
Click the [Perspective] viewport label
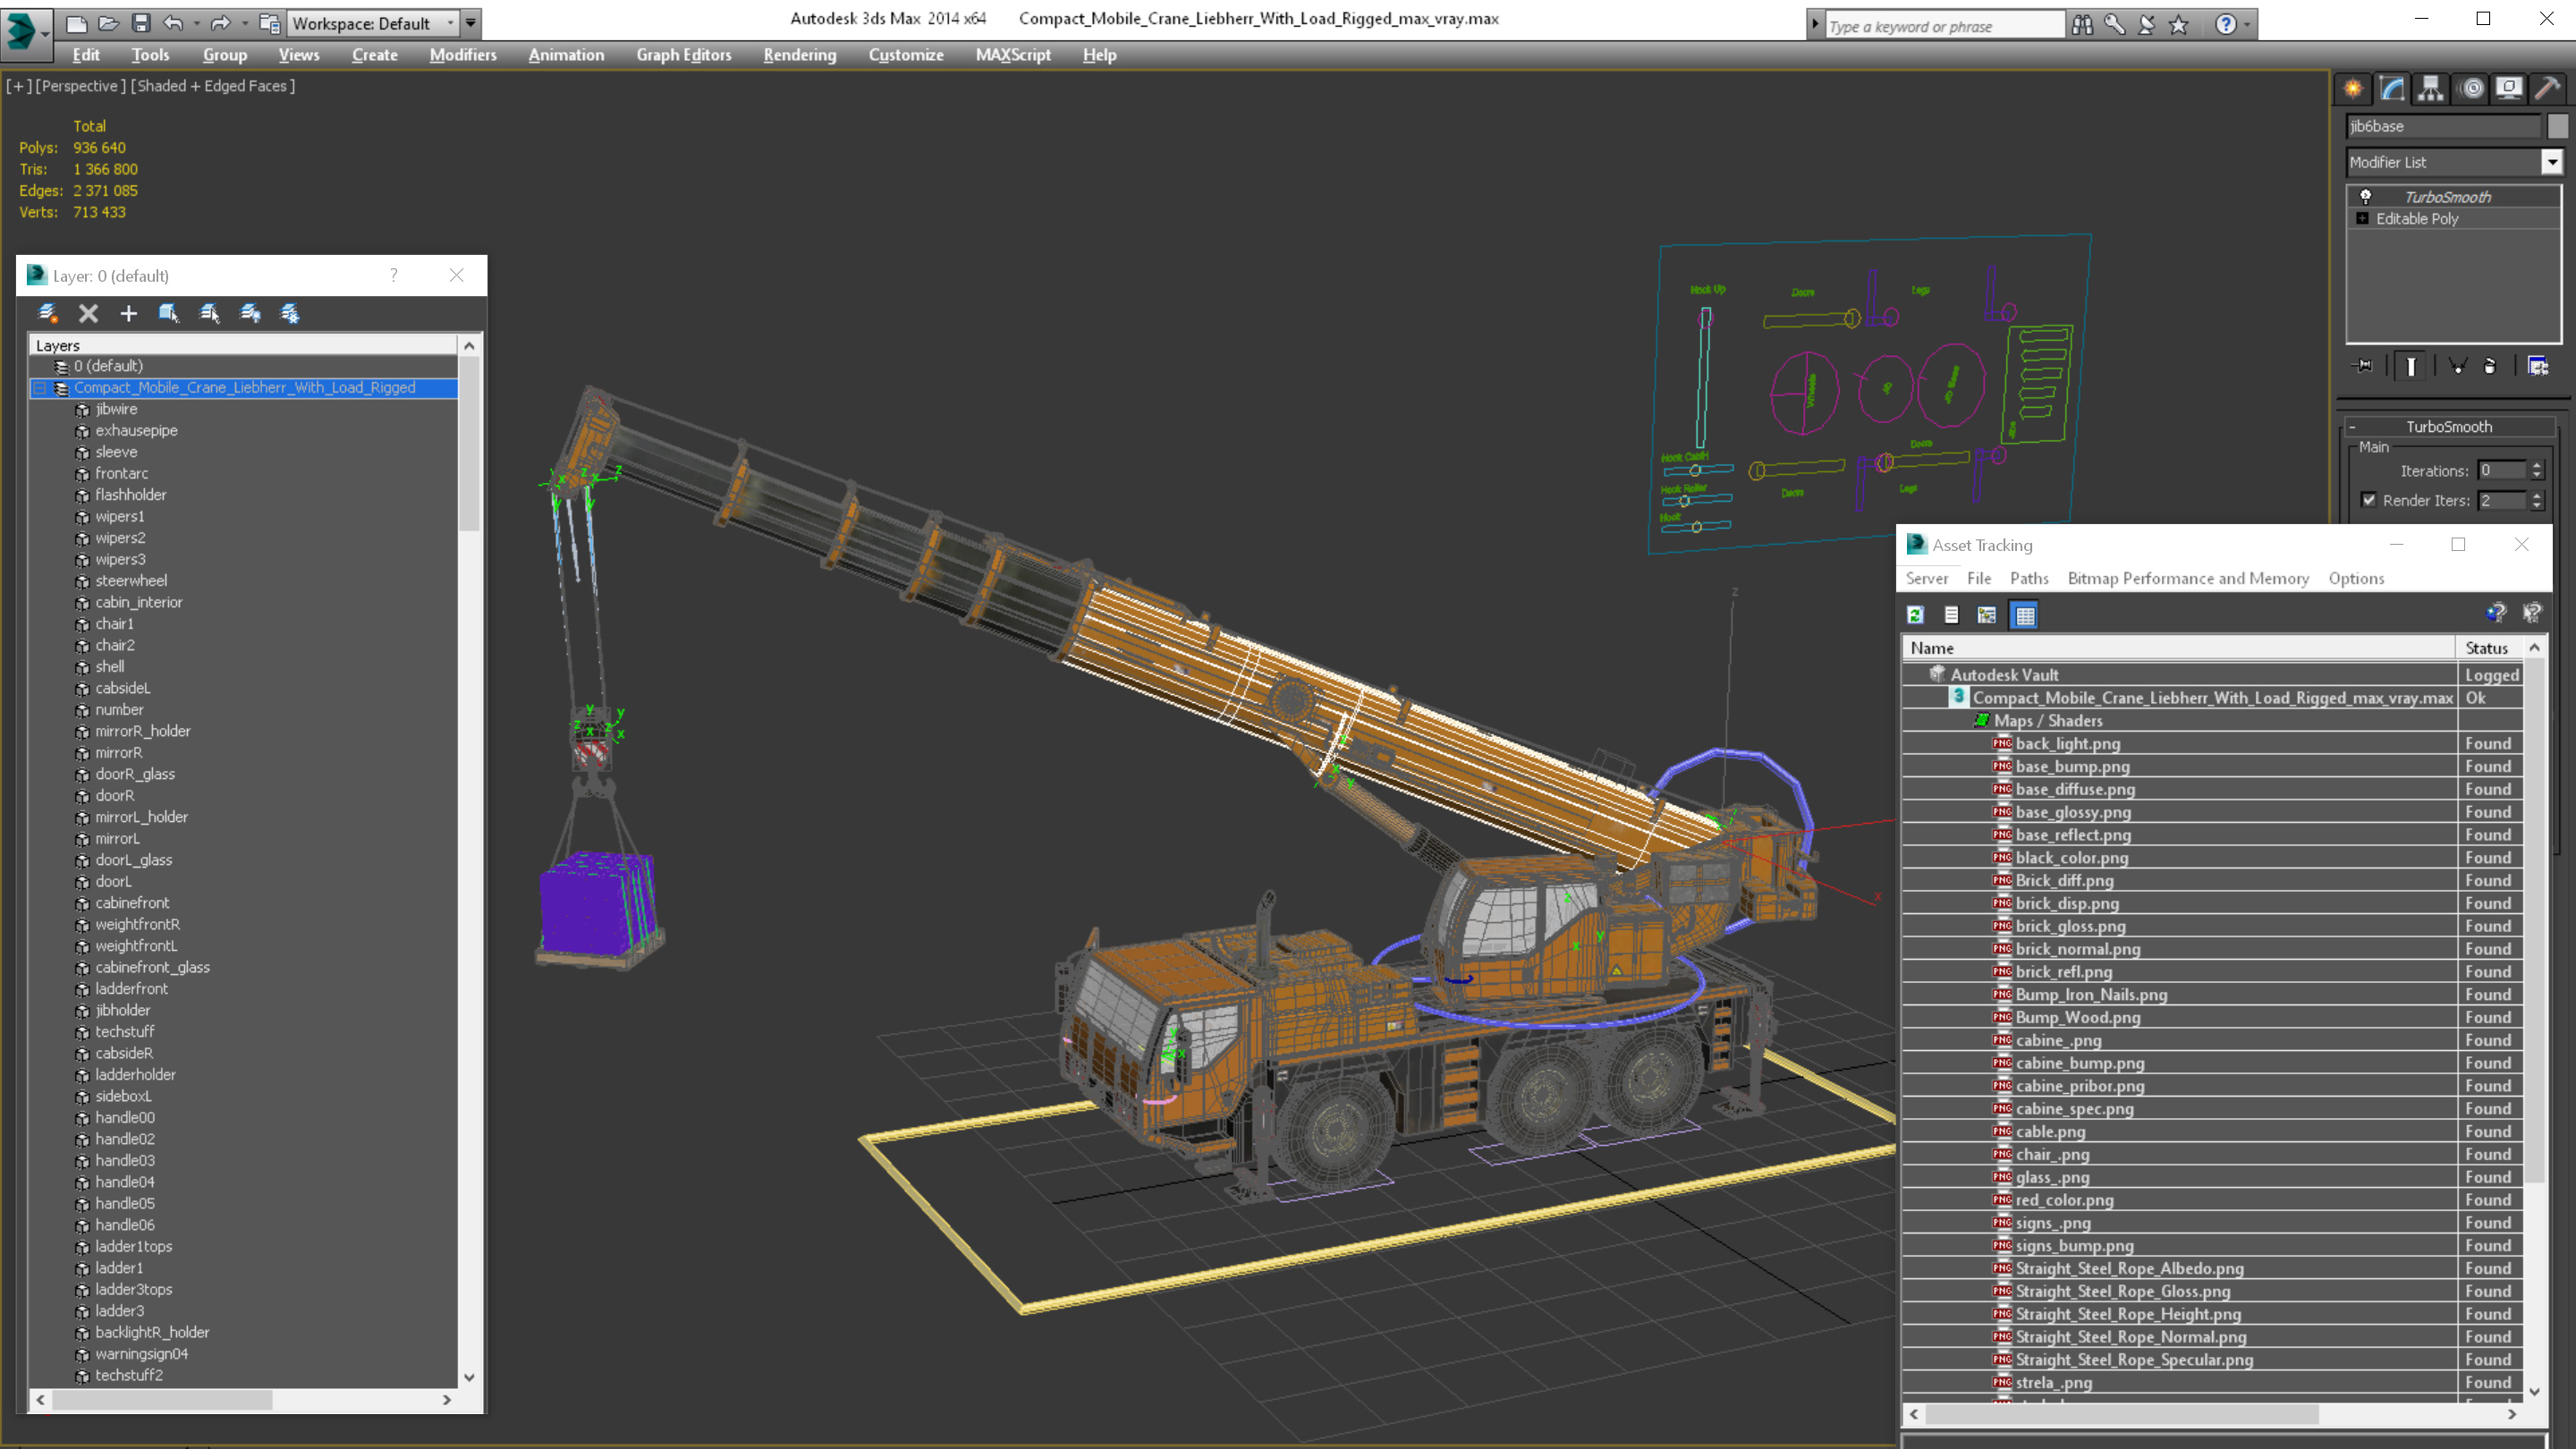tap(81, 86)
